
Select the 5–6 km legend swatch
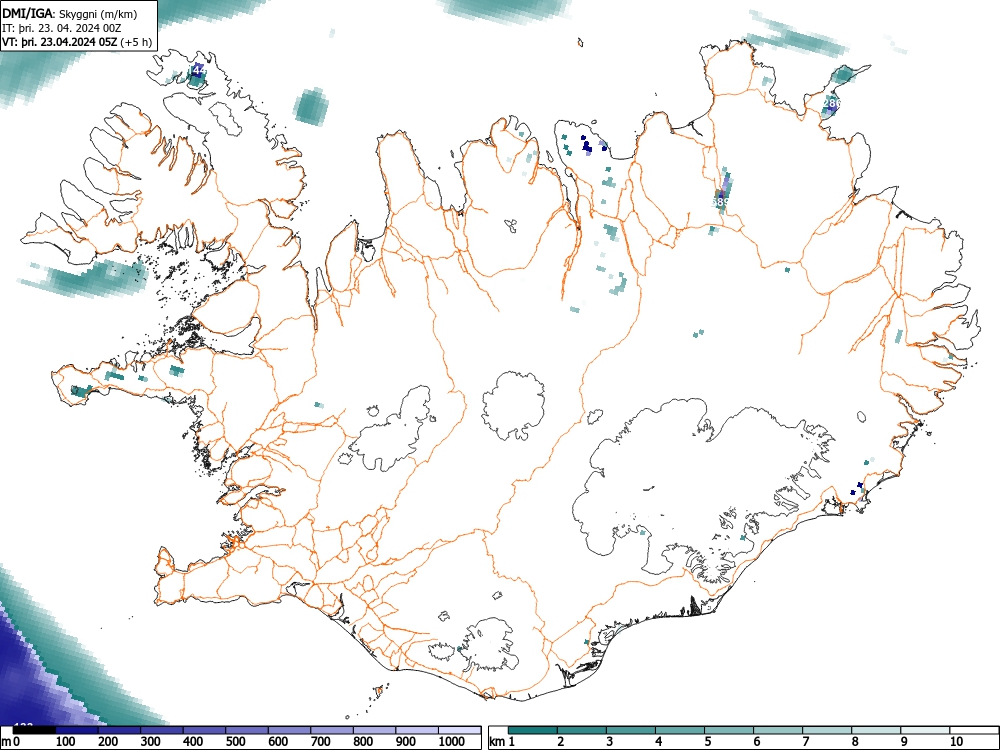coord(729,730)
